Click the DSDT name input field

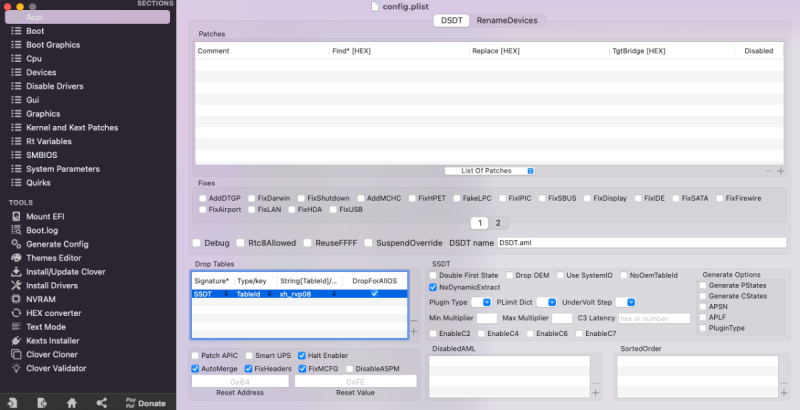tap(641, 242)
